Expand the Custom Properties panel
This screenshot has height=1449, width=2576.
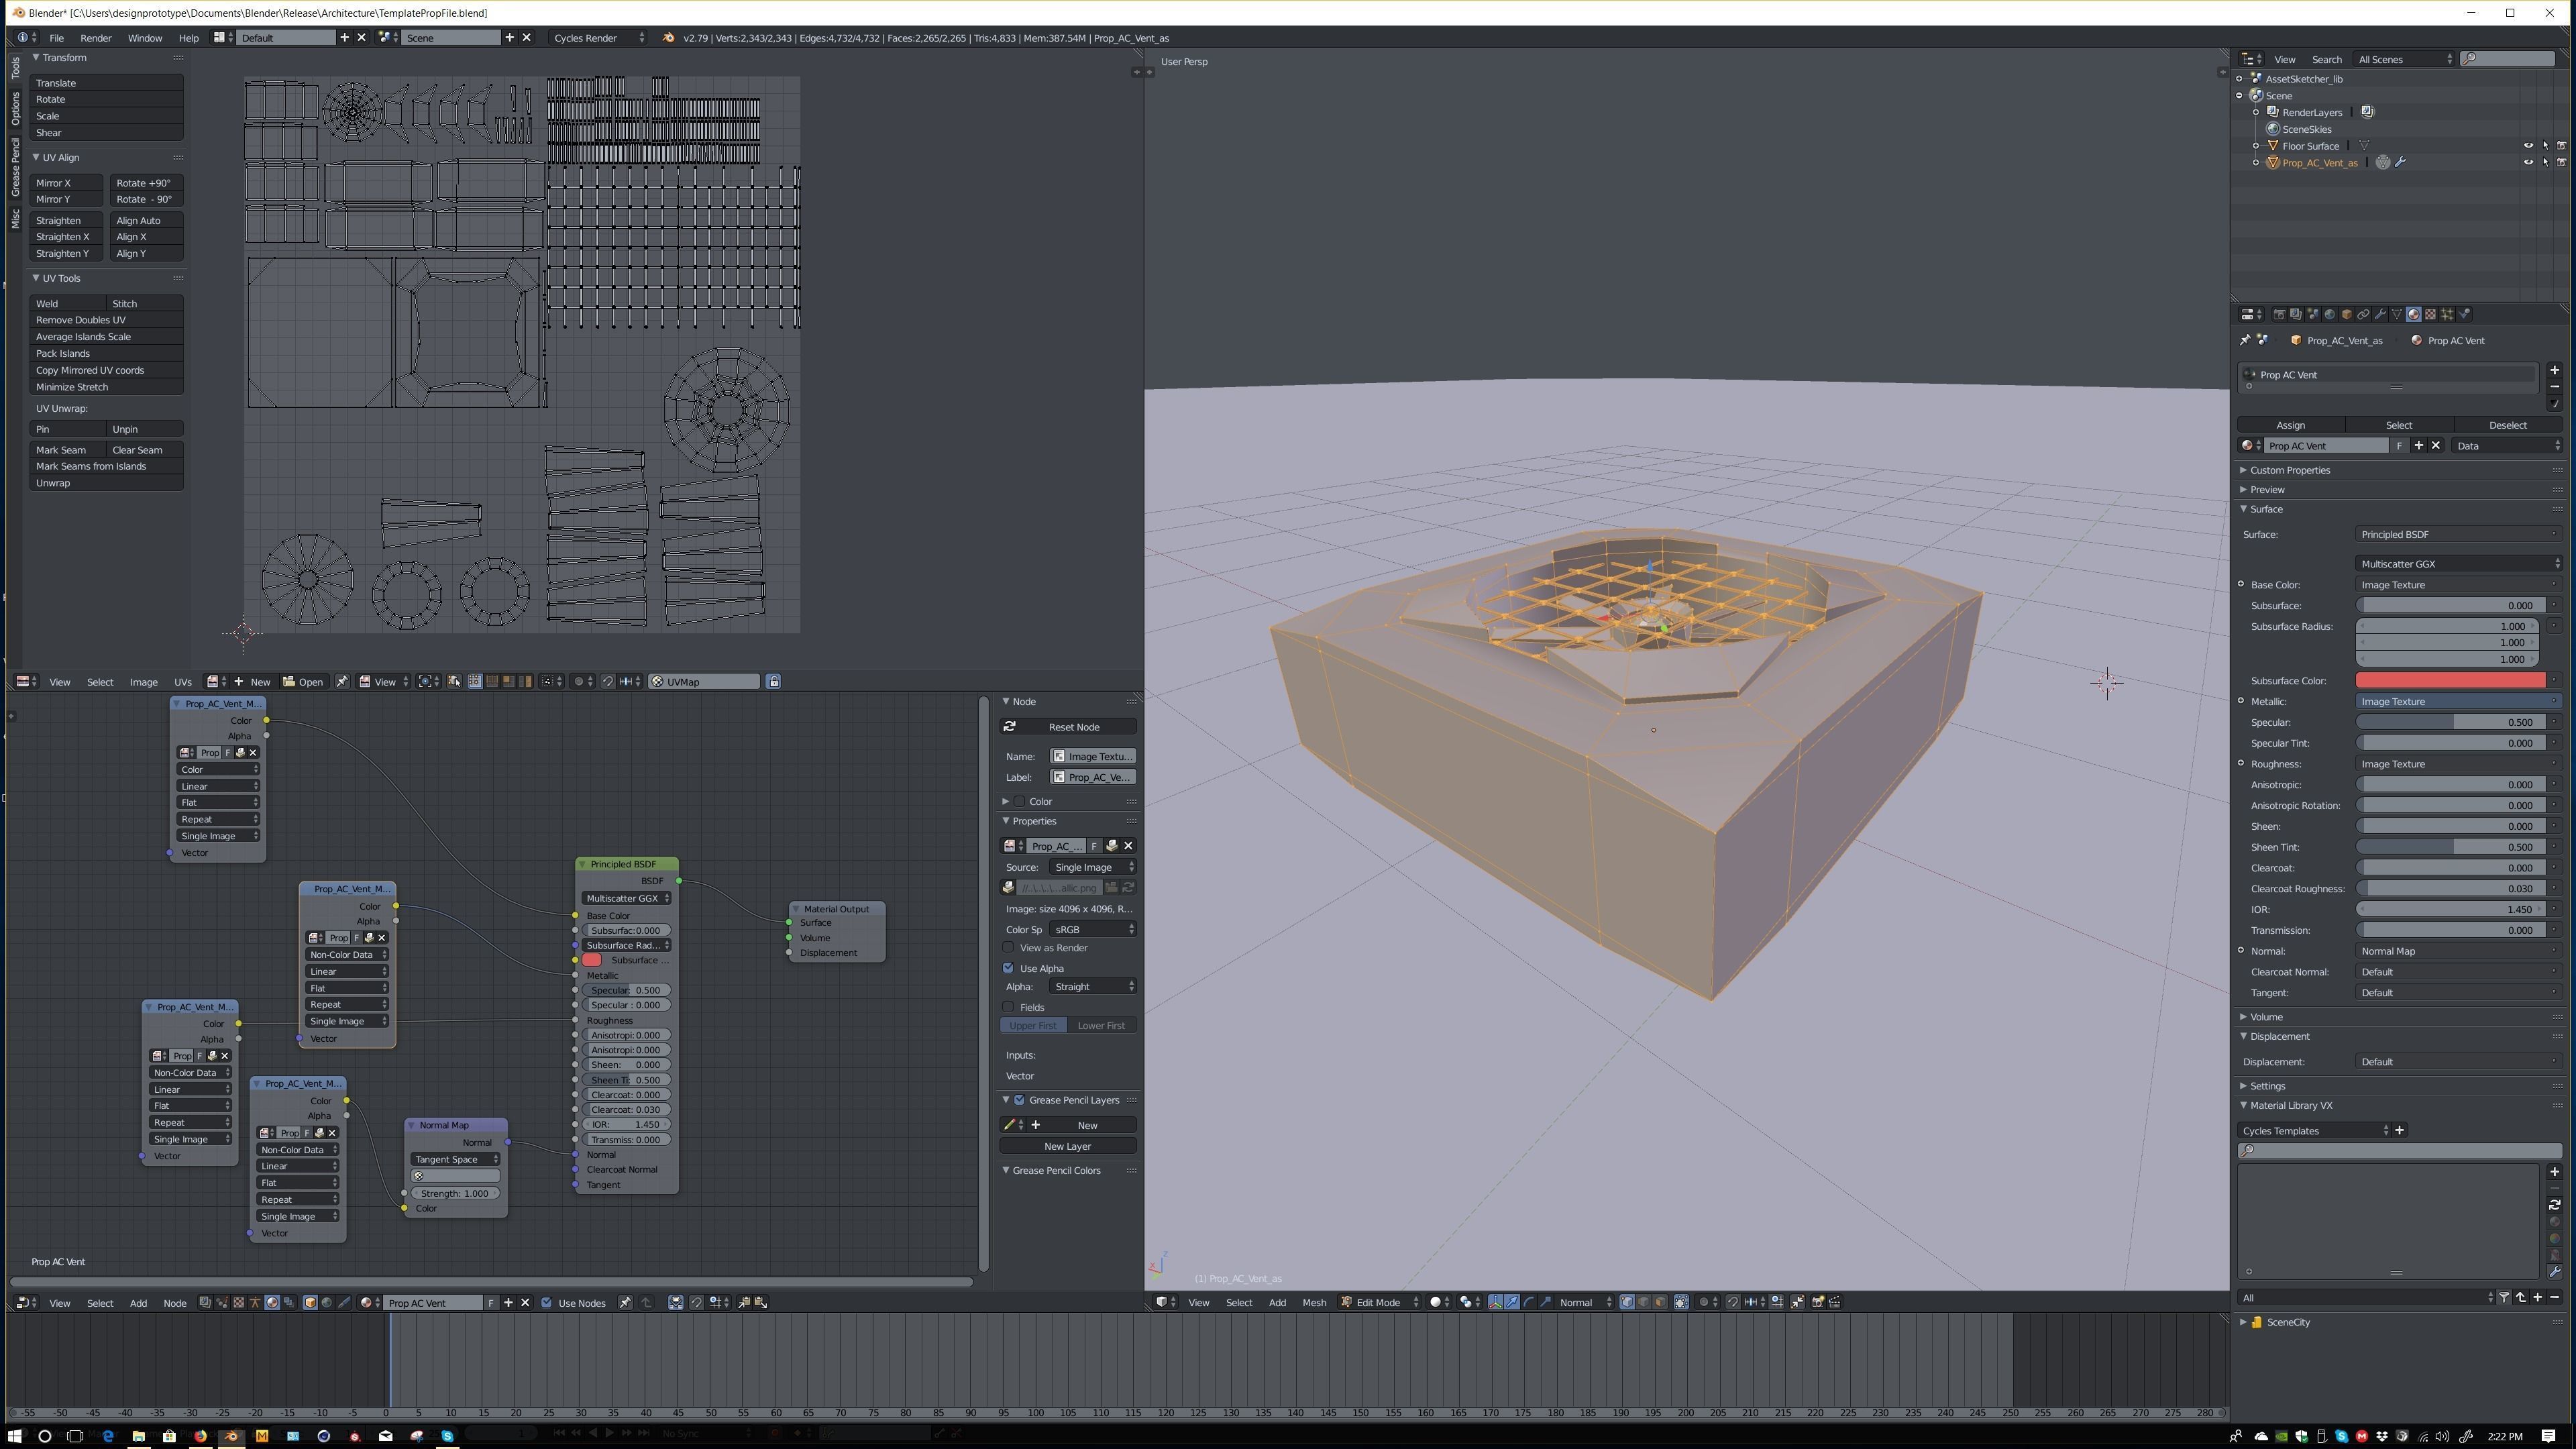tap(2290, 470)
